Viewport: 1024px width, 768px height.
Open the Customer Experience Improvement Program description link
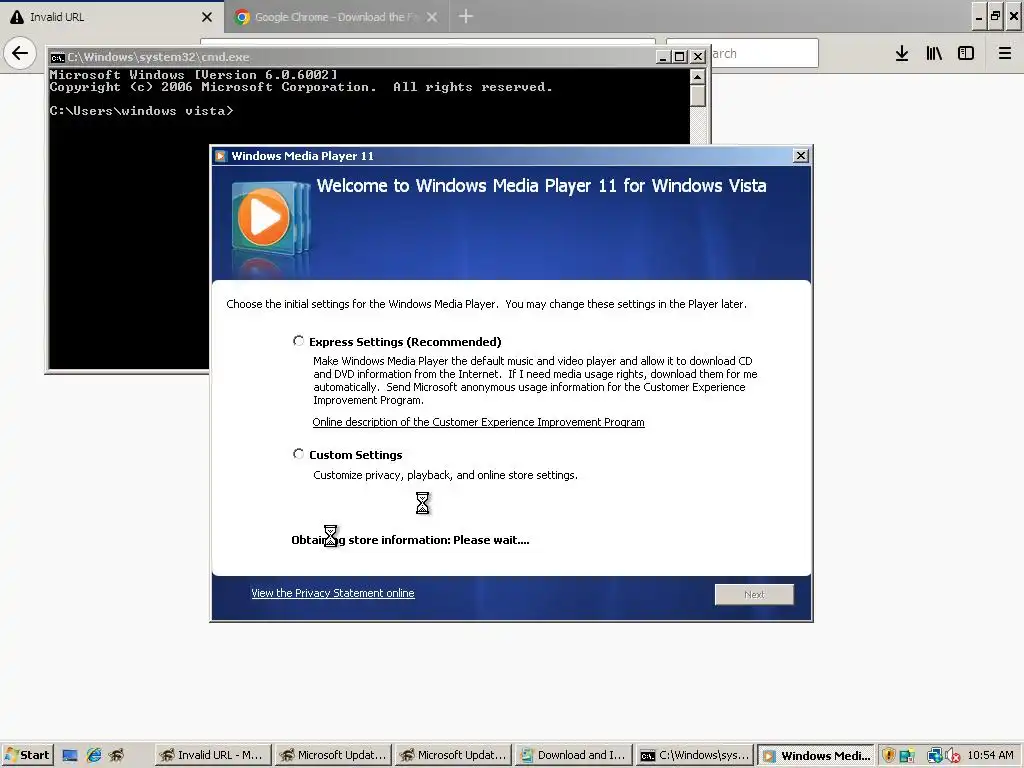pos(478,422)
